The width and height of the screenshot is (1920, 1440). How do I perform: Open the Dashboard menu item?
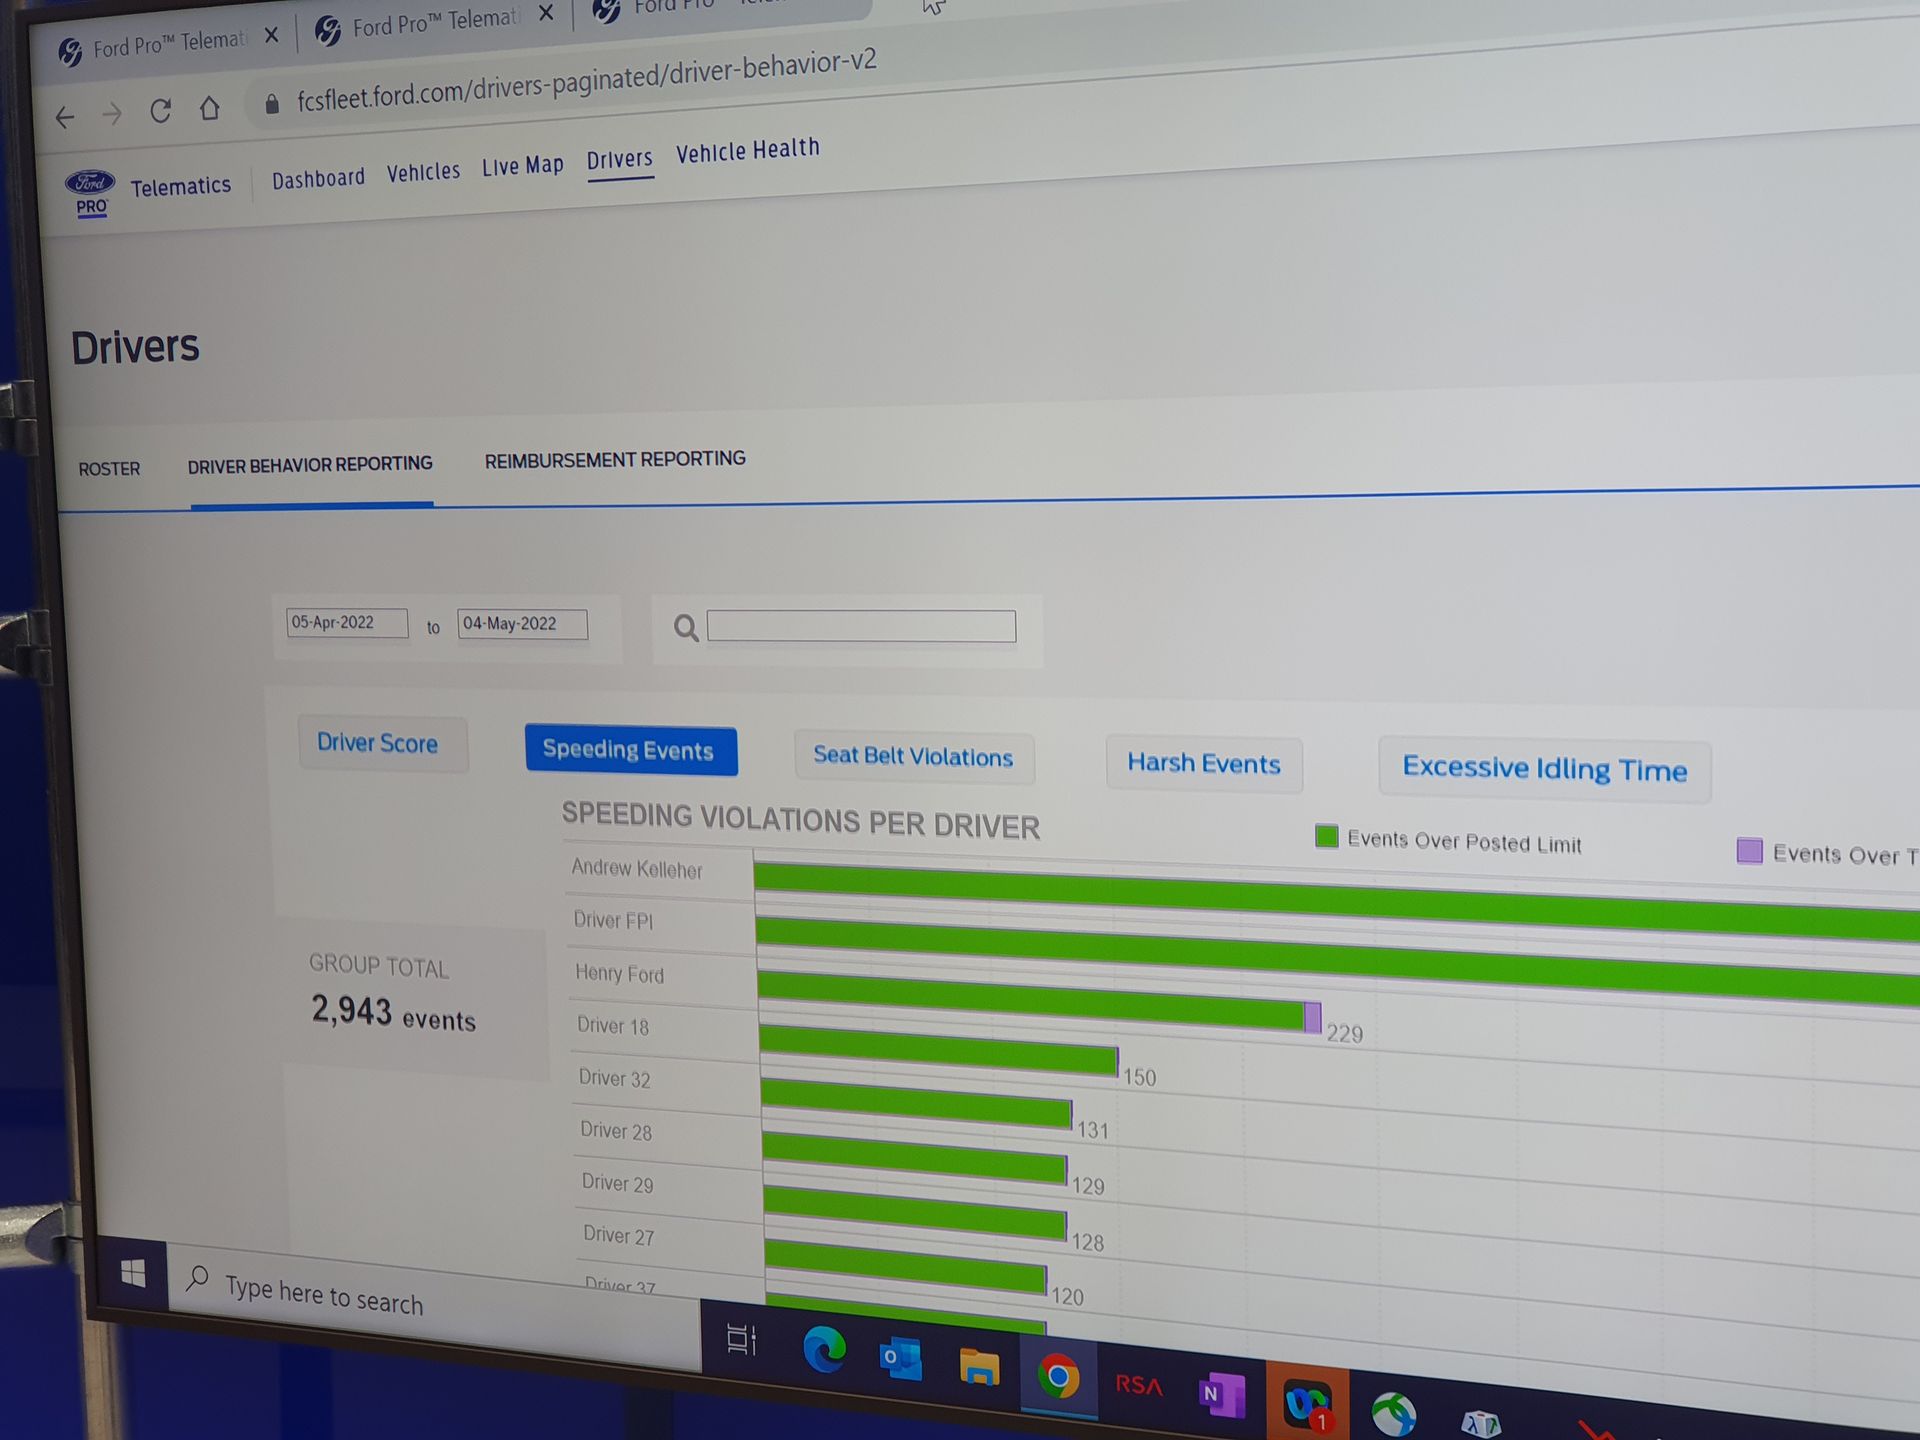click(318, 179)
